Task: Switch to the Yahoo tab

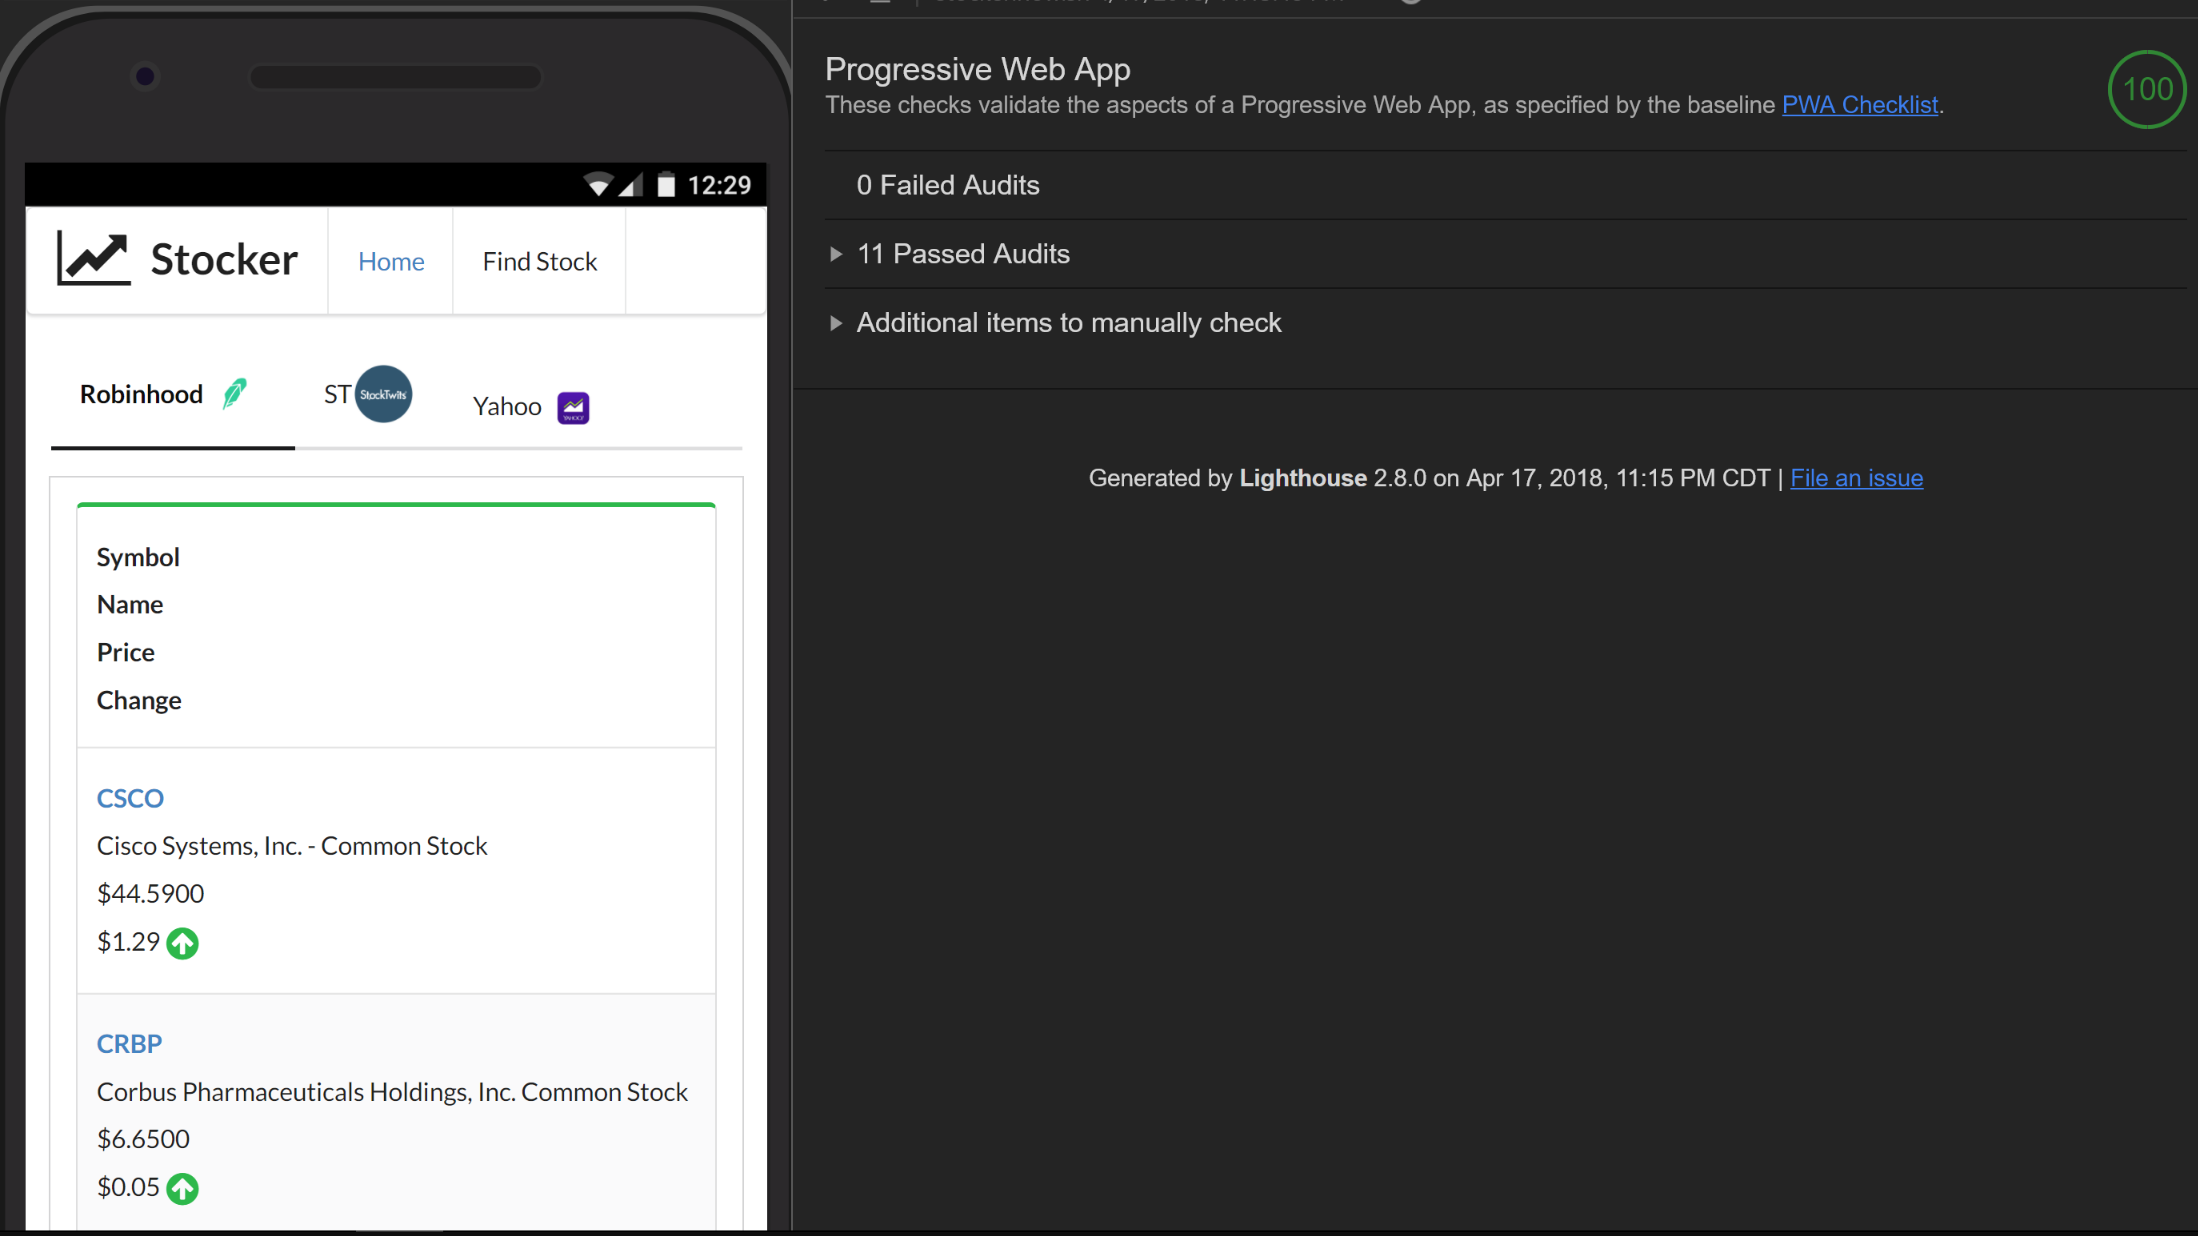Action: (507, 407)
